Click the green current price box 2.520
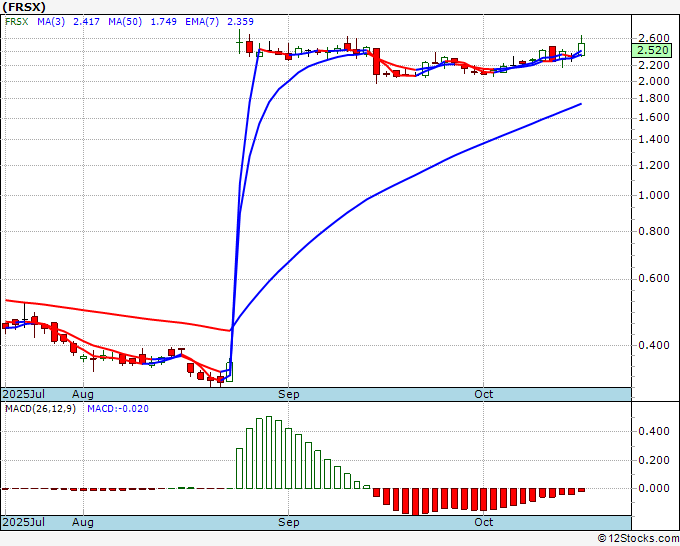The height and width of the screenshot is (546, 680). 653,50
